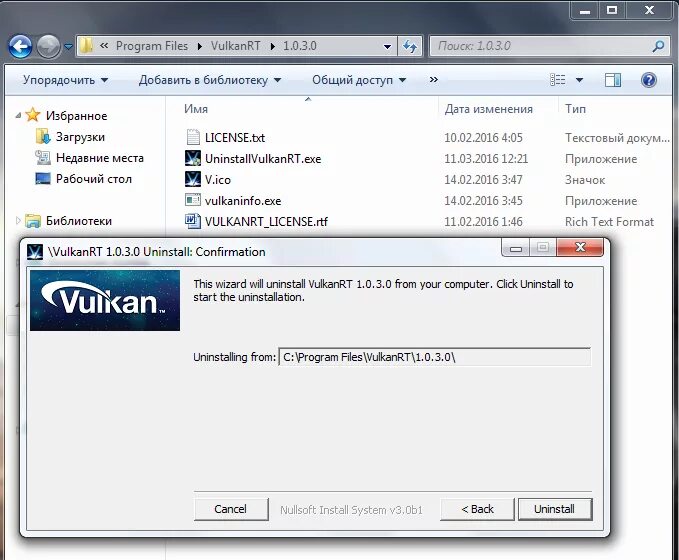Open the arrow after VulkanRT breadcrumb
The width and height of the screenshot is (679, 560).
coord(272,46)
